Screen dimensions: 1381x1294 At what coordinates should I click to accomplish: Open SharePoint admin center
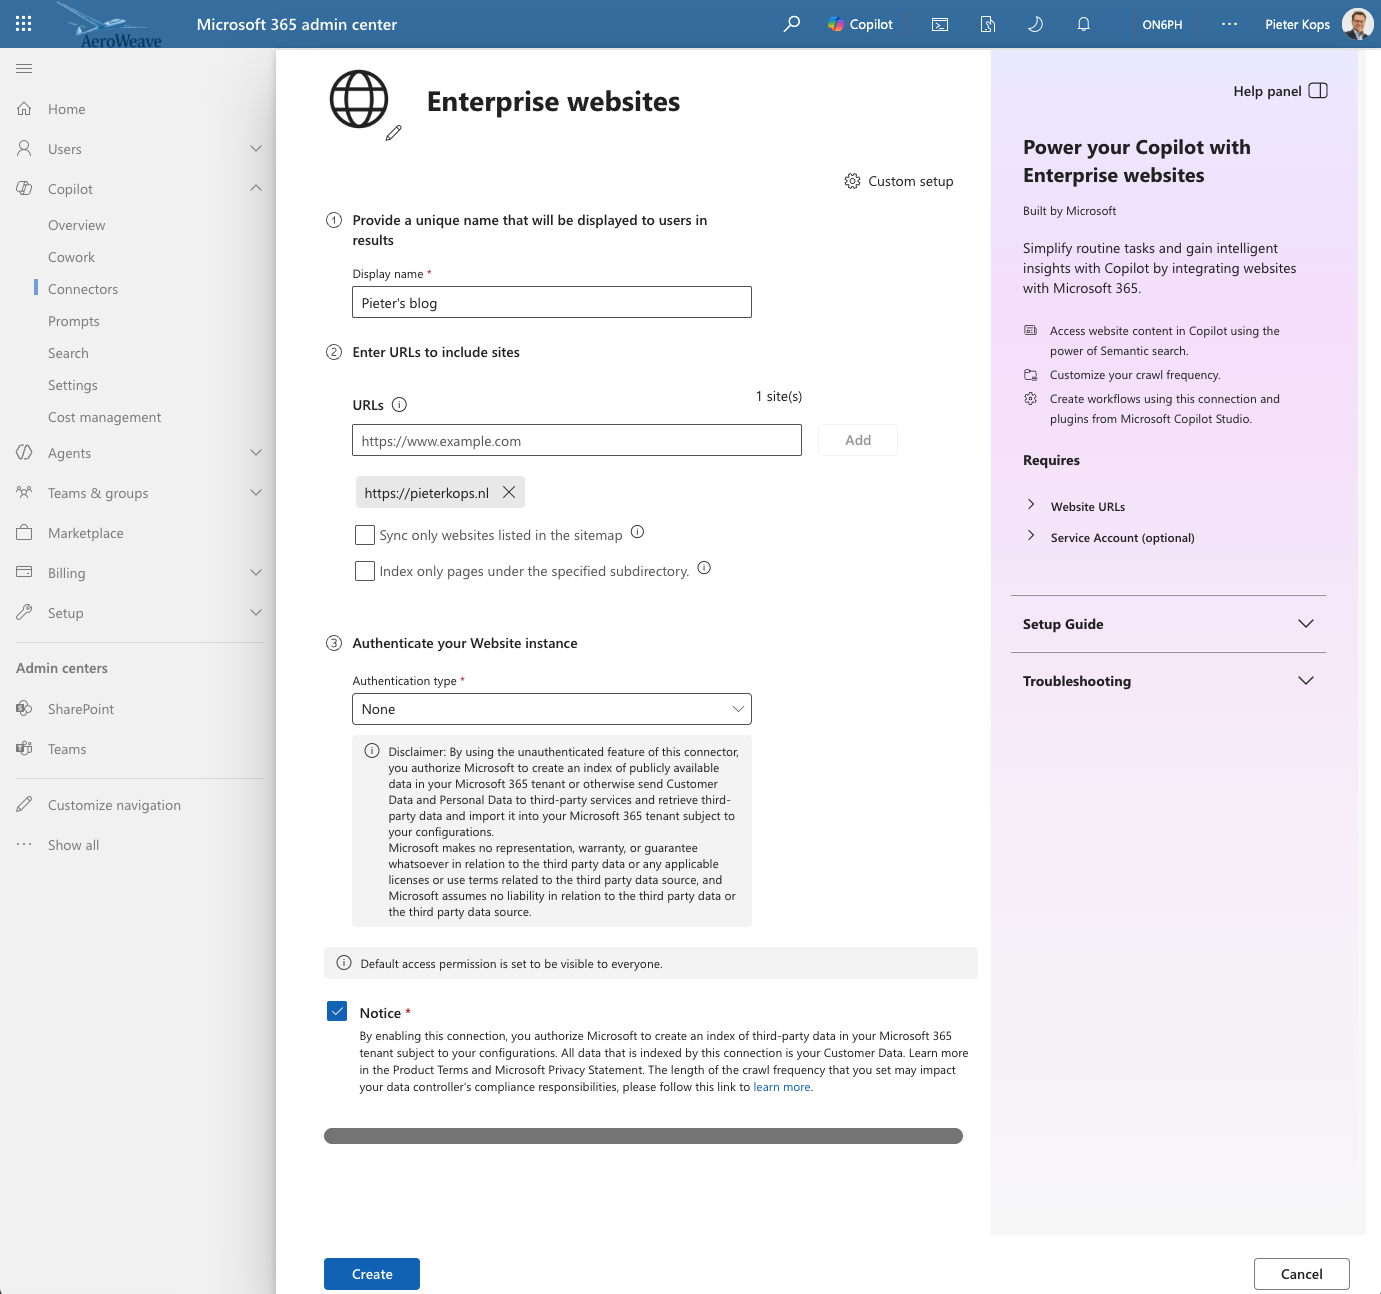[81, 709]
